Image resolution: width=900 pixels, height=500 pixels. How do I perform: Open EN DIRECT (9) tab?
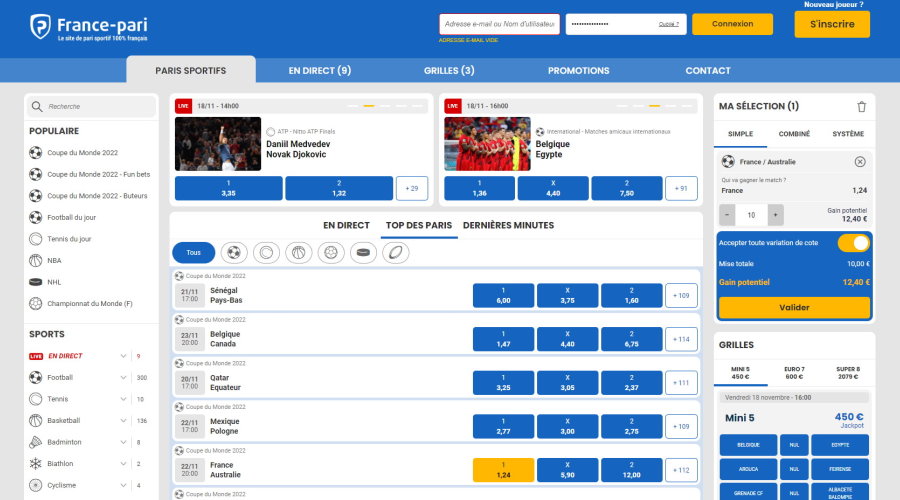click(320, 71)
